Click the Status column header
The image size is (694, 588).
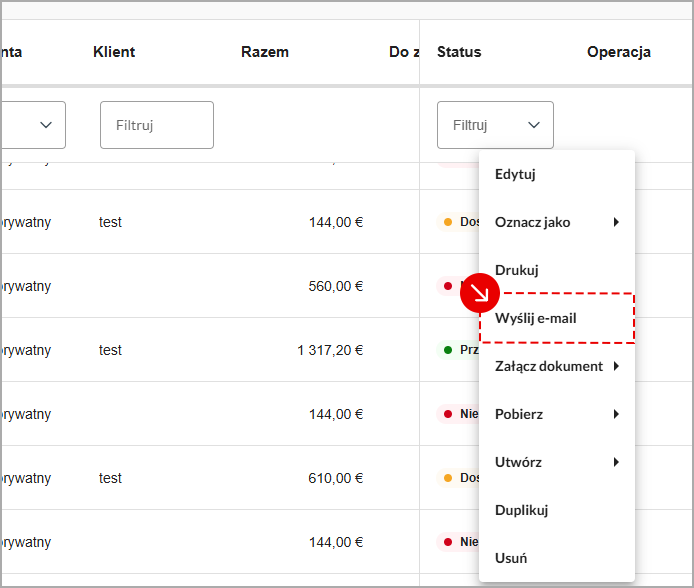459,52
